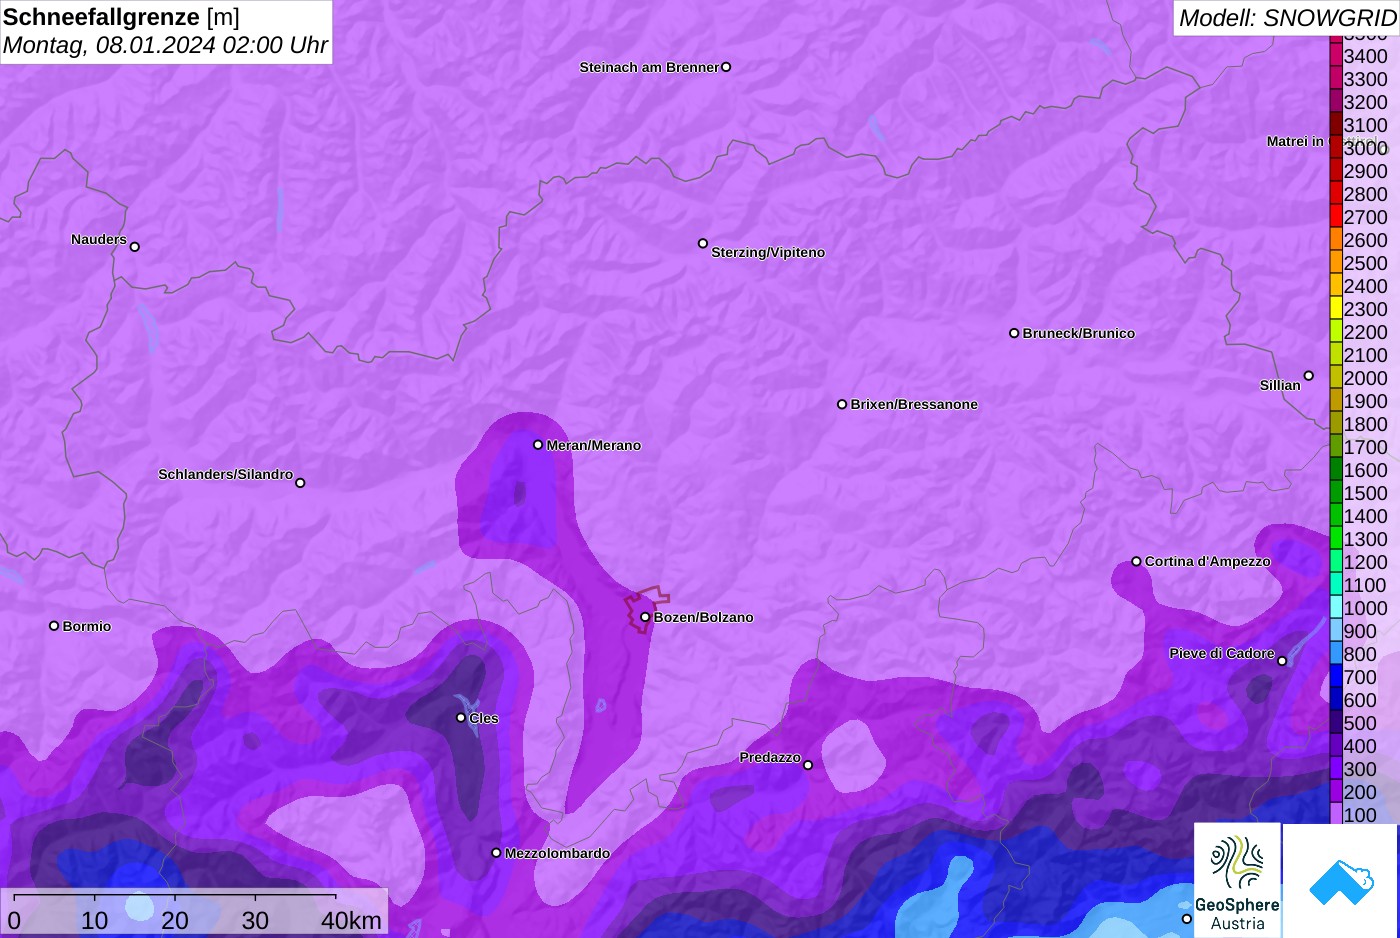Viewport: 1400px width, 938px height.
Task: Click the Nauders location marker dot
Action: point(135,247)
